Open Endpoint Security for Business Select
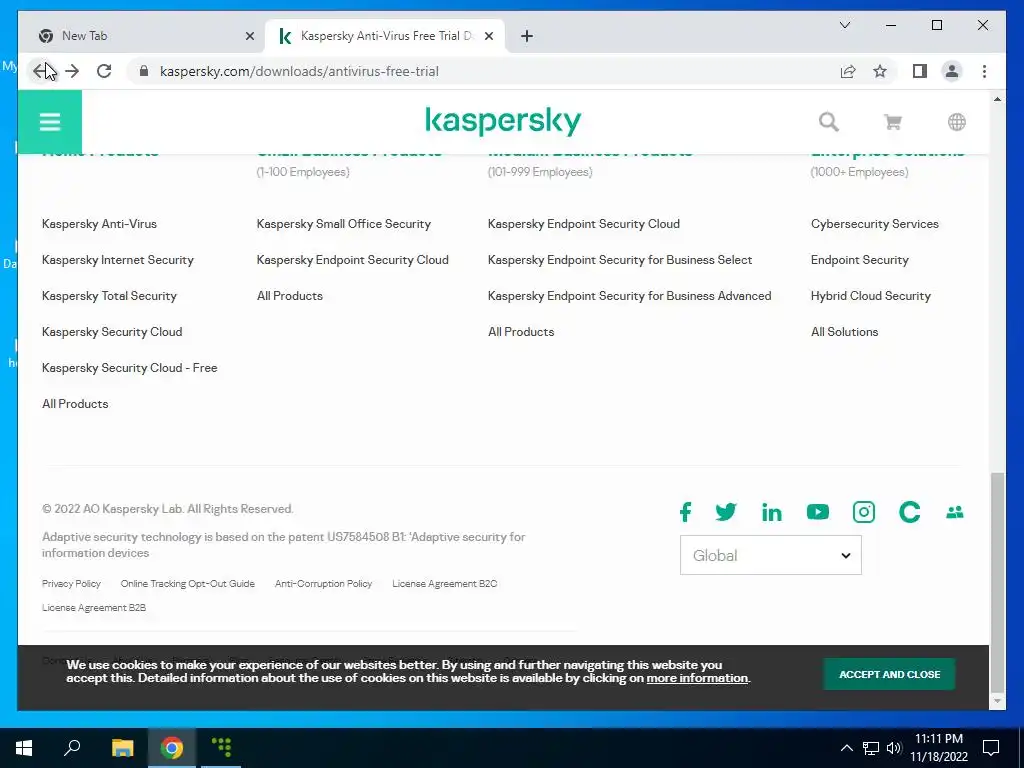This screenshot has width=1024, height=768. tap(620, 260)
